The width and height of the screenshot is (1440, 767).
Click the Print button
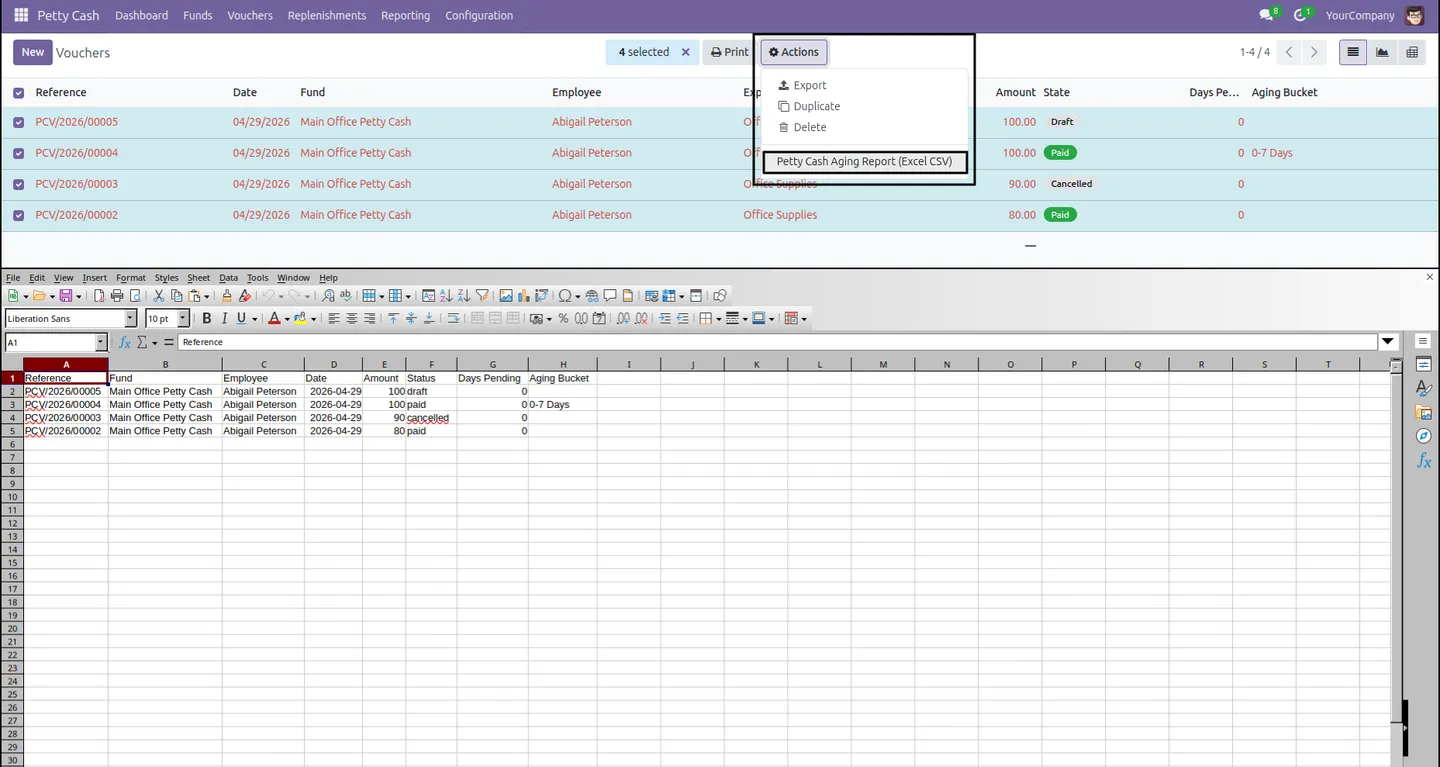click(x=730, y=52)
